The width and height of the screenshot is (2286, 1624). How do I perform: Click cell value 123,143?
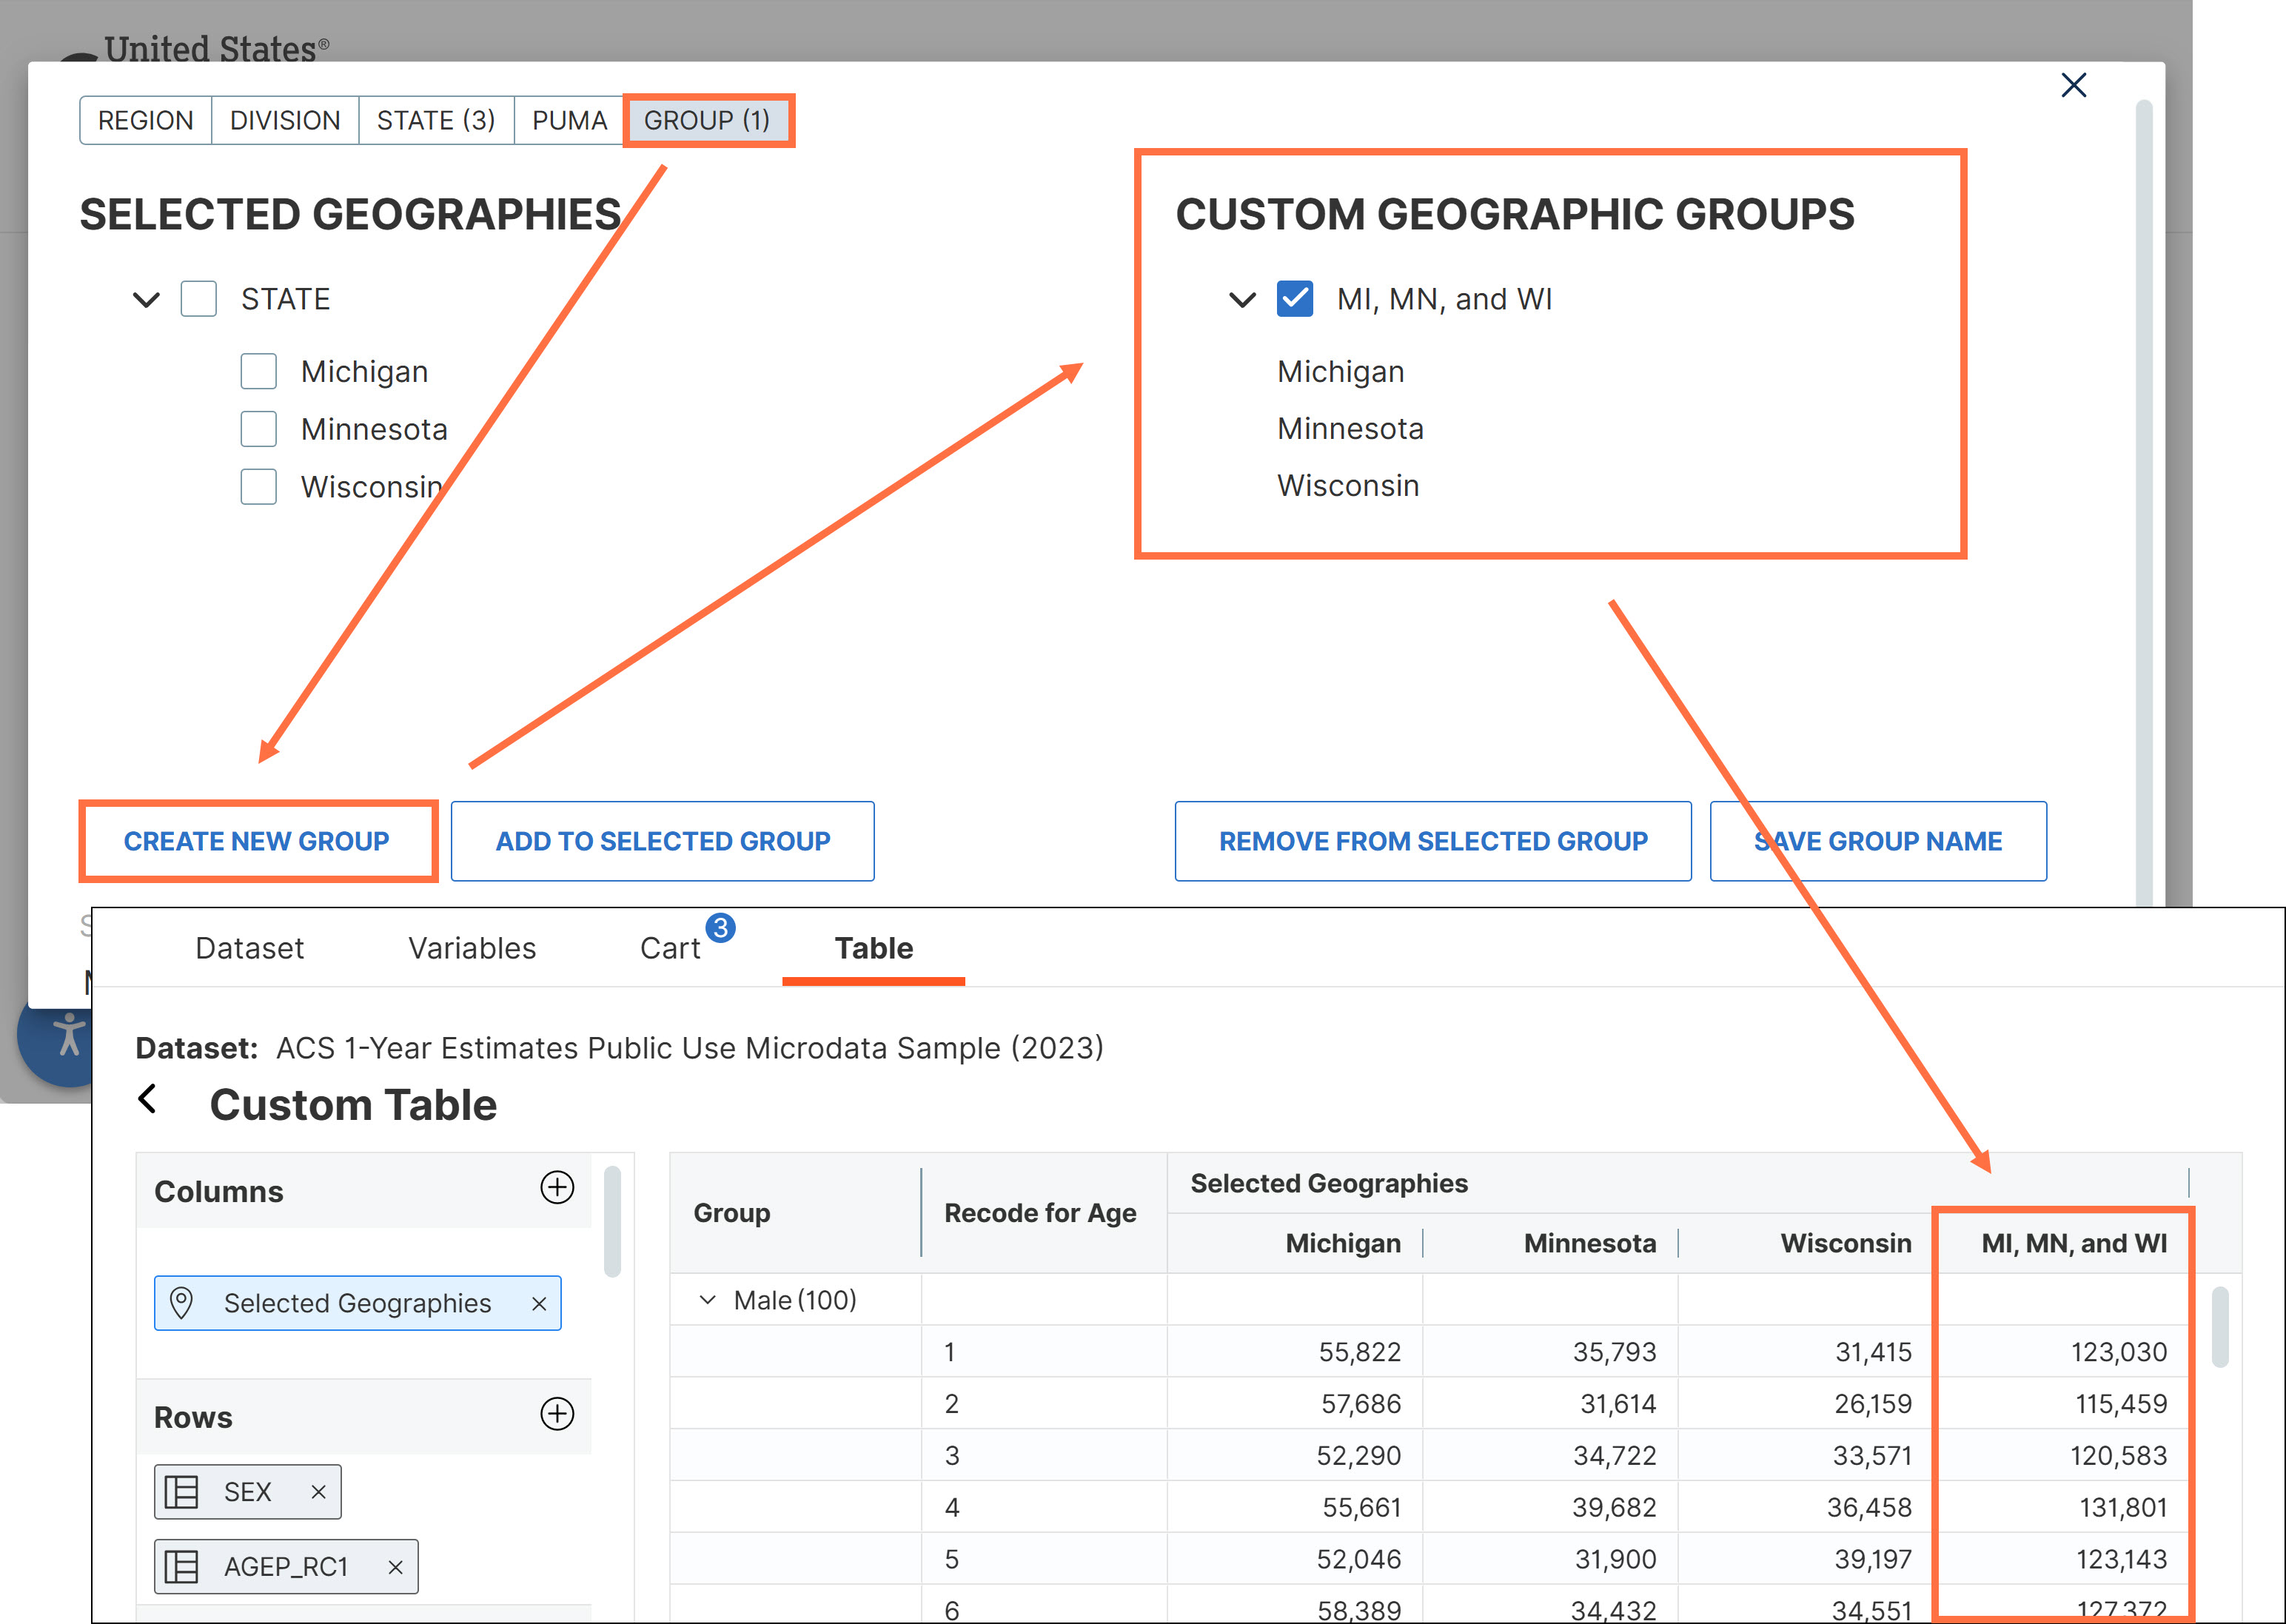2120,1559
